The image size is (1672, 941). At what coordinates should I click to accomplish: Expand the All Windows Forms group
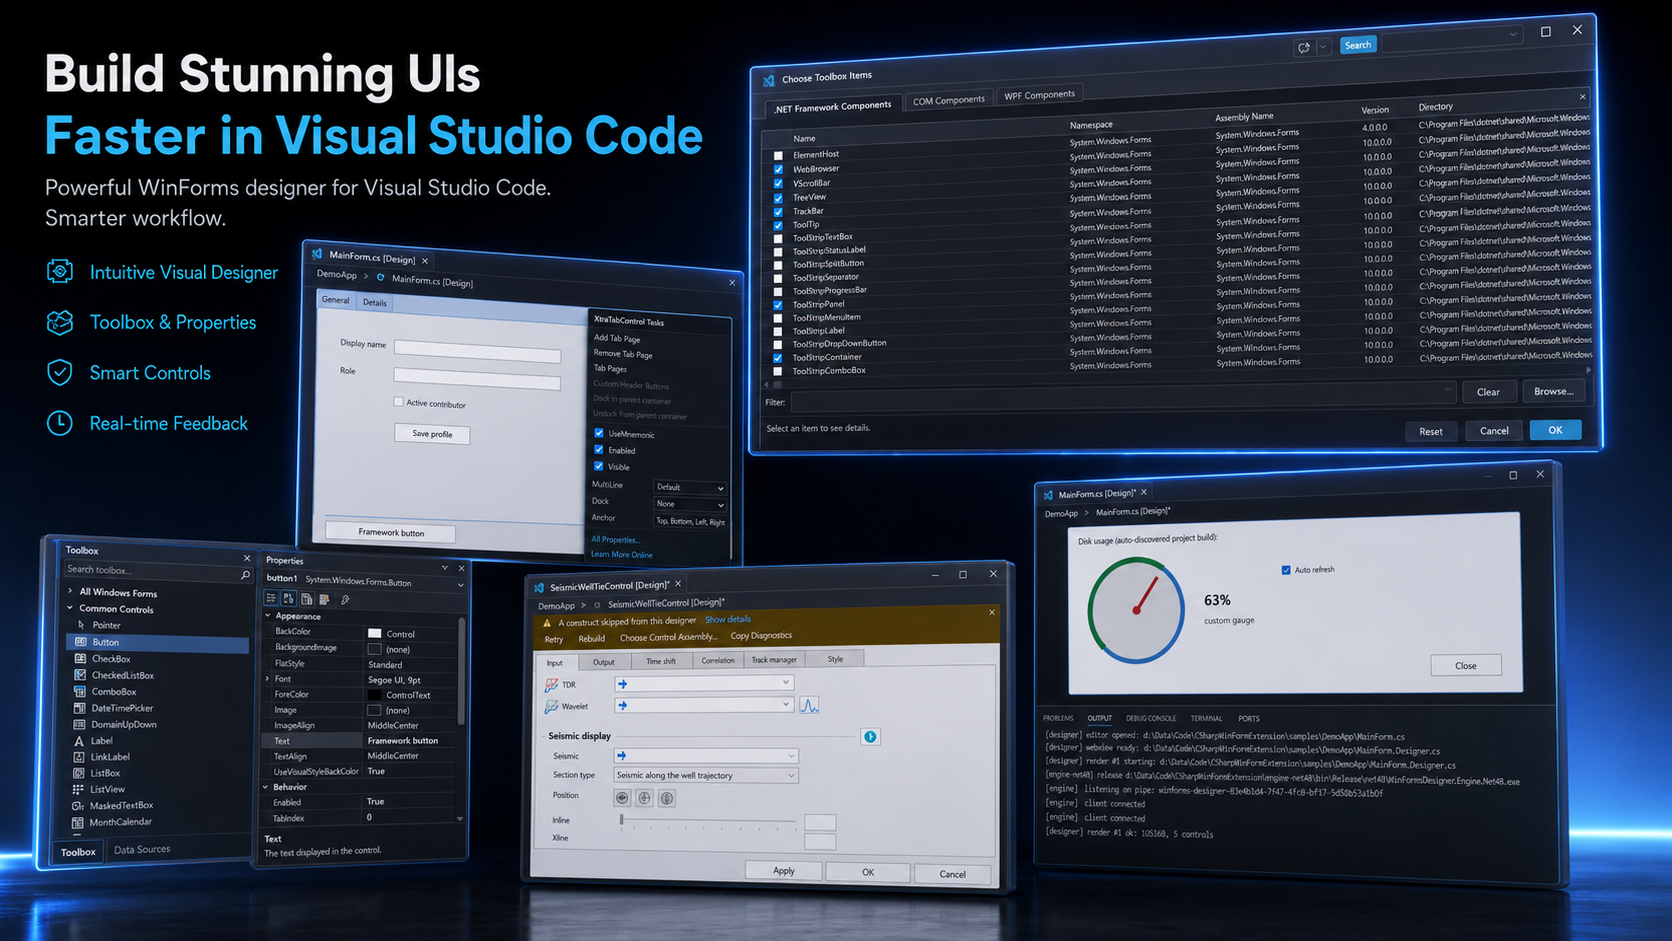coord(70,591)
